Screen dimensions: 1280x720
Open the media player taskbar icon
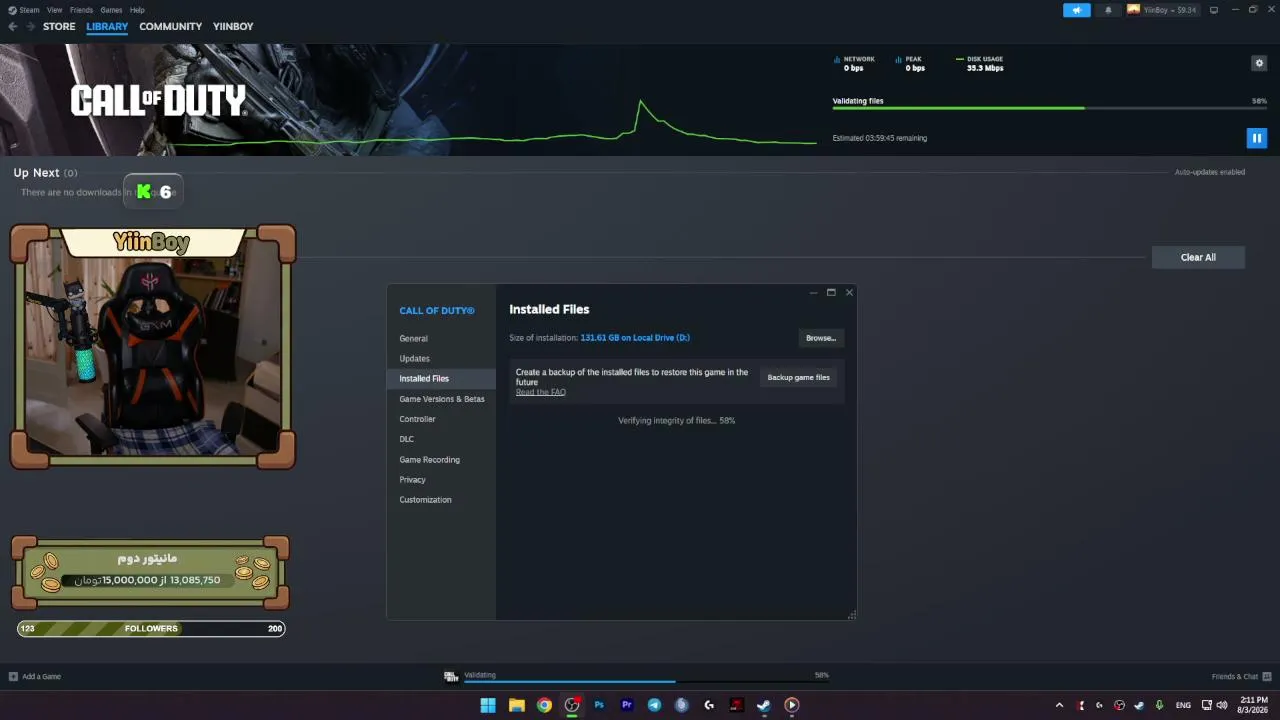pyautogui.click(x=792, y=705)
